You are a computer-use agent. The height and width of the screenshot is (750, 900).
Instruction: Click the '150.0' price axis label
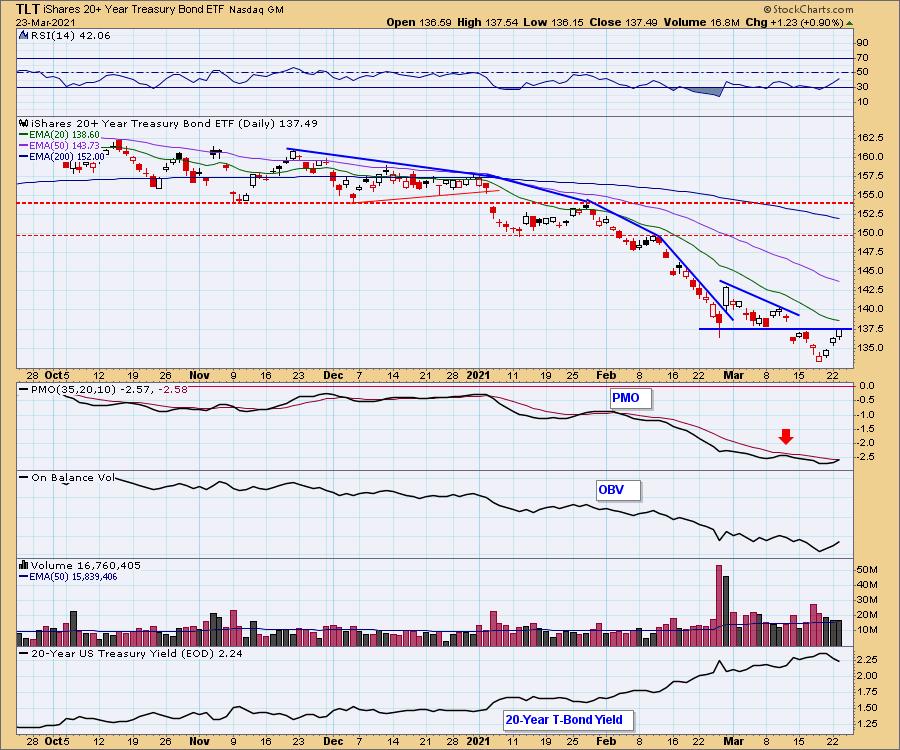pyautogui.click(x=871, y=233)
